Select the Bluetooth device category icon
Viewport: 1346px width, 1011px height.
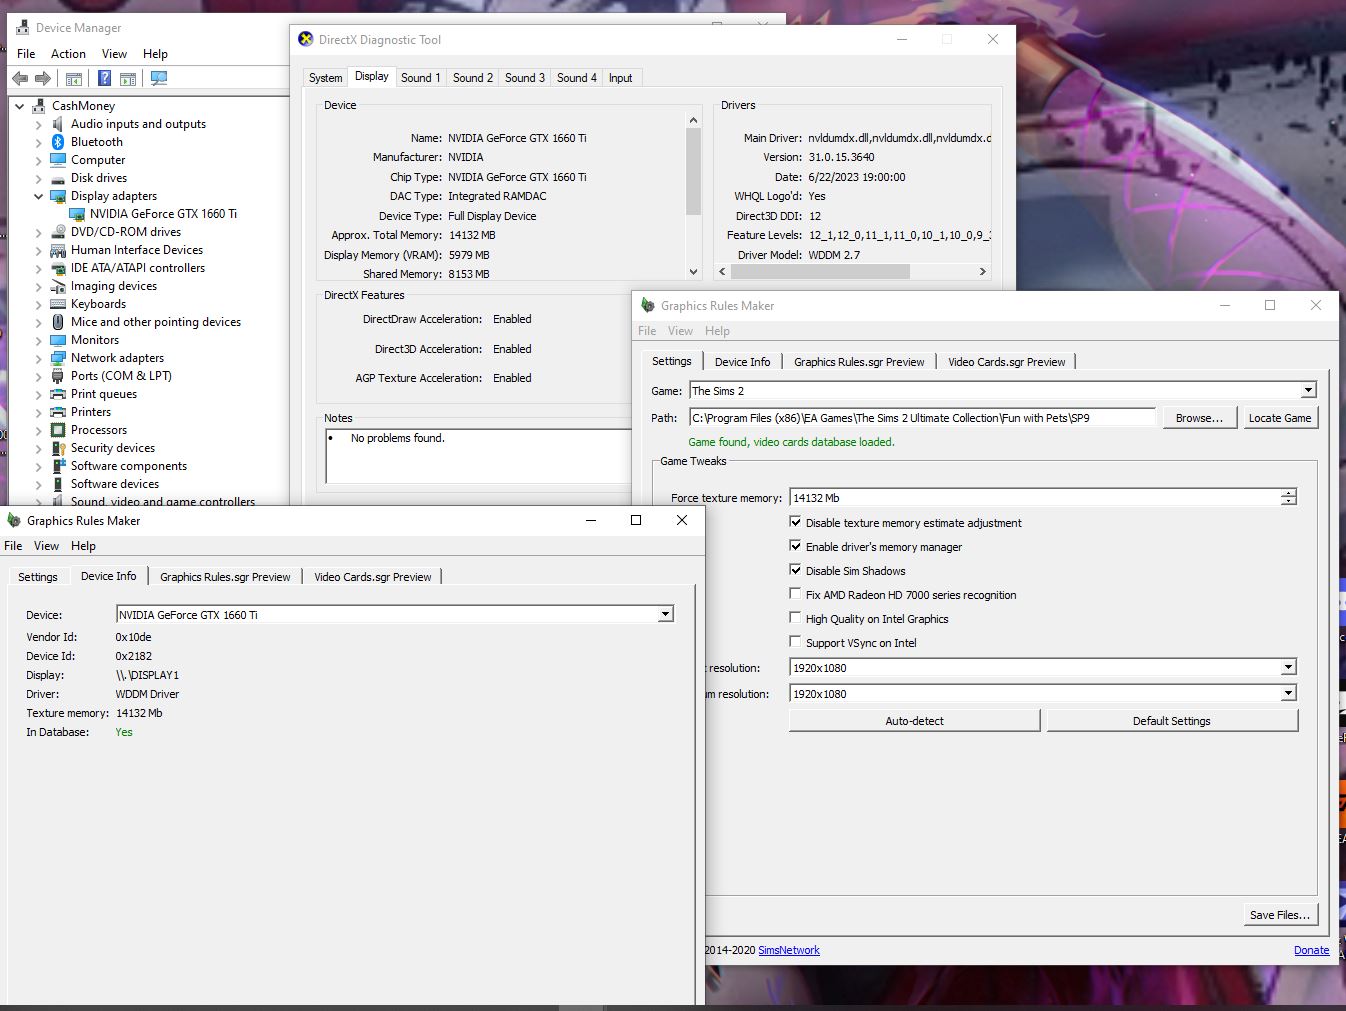pyautogui.click(x=58, y=142)
